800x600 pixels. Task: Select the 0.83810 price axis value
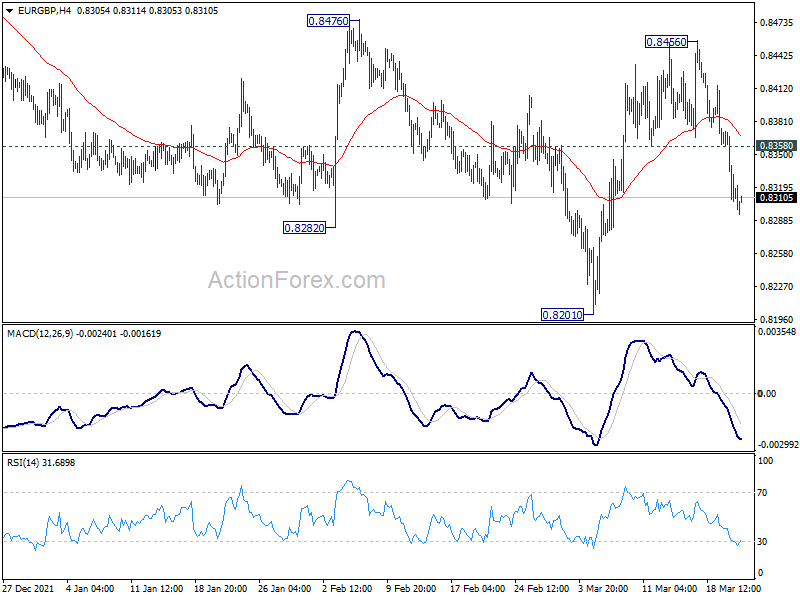777,121
